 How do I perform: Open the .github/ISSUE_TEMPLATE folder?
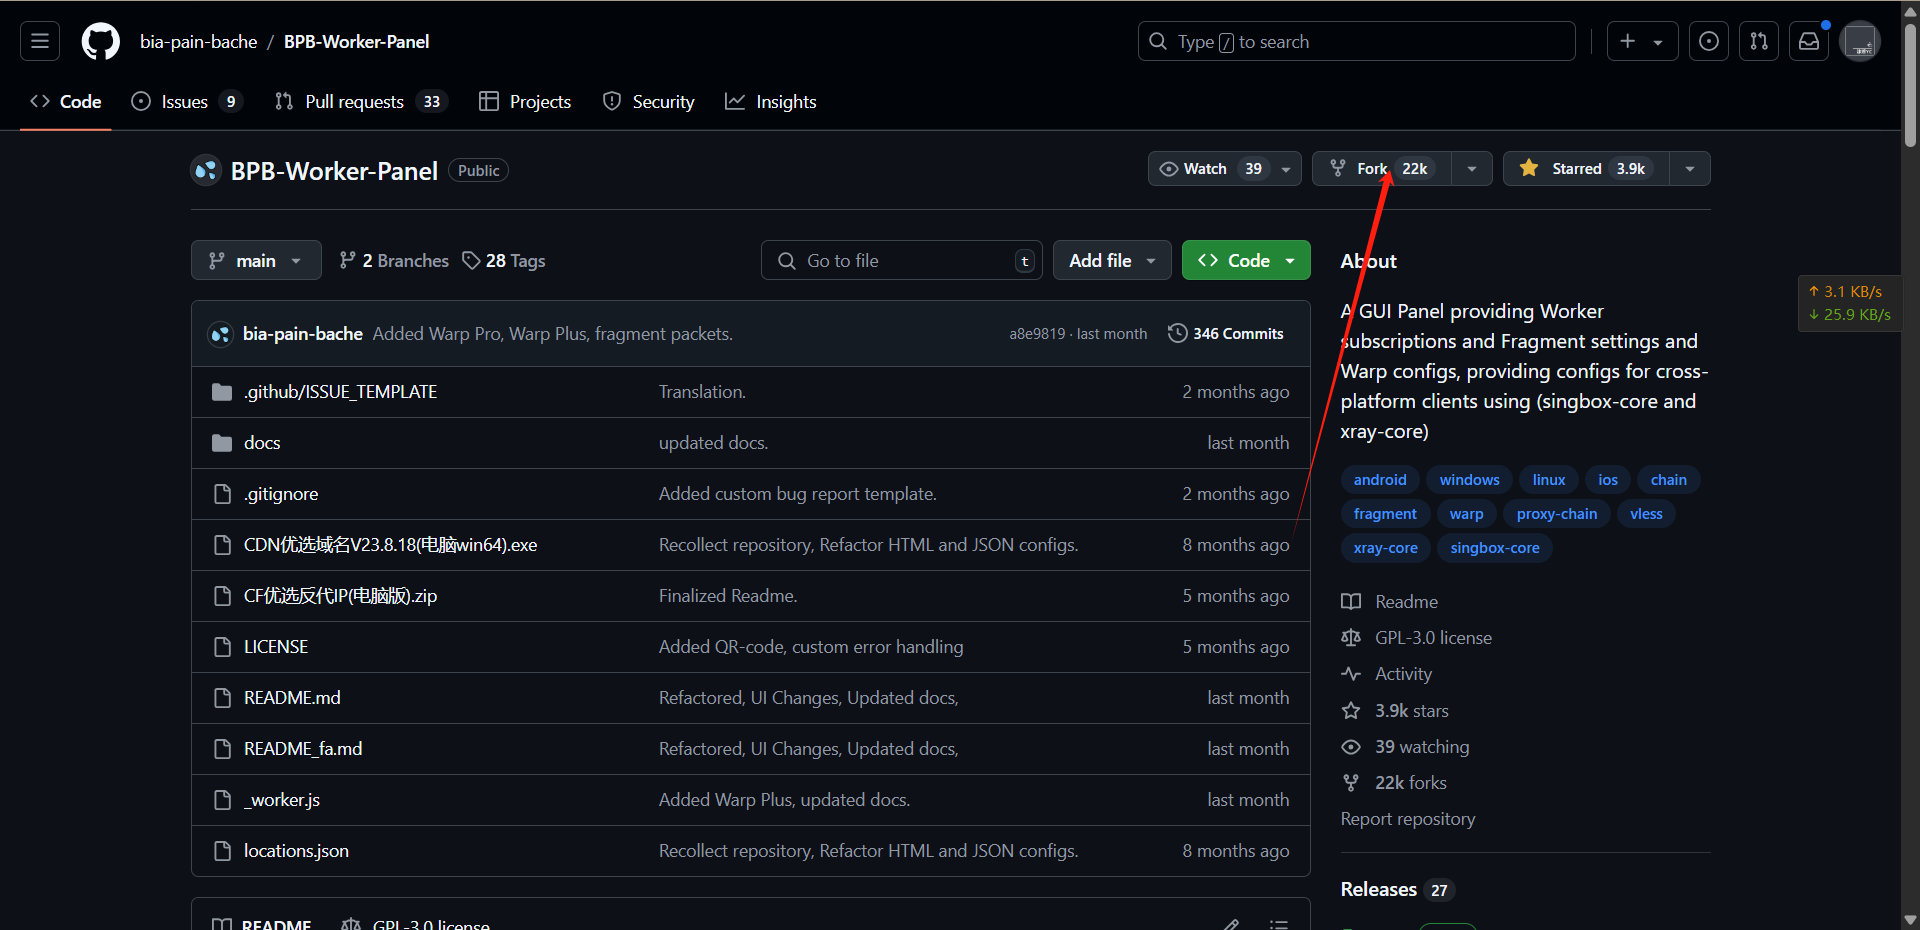tap(340, 392)
